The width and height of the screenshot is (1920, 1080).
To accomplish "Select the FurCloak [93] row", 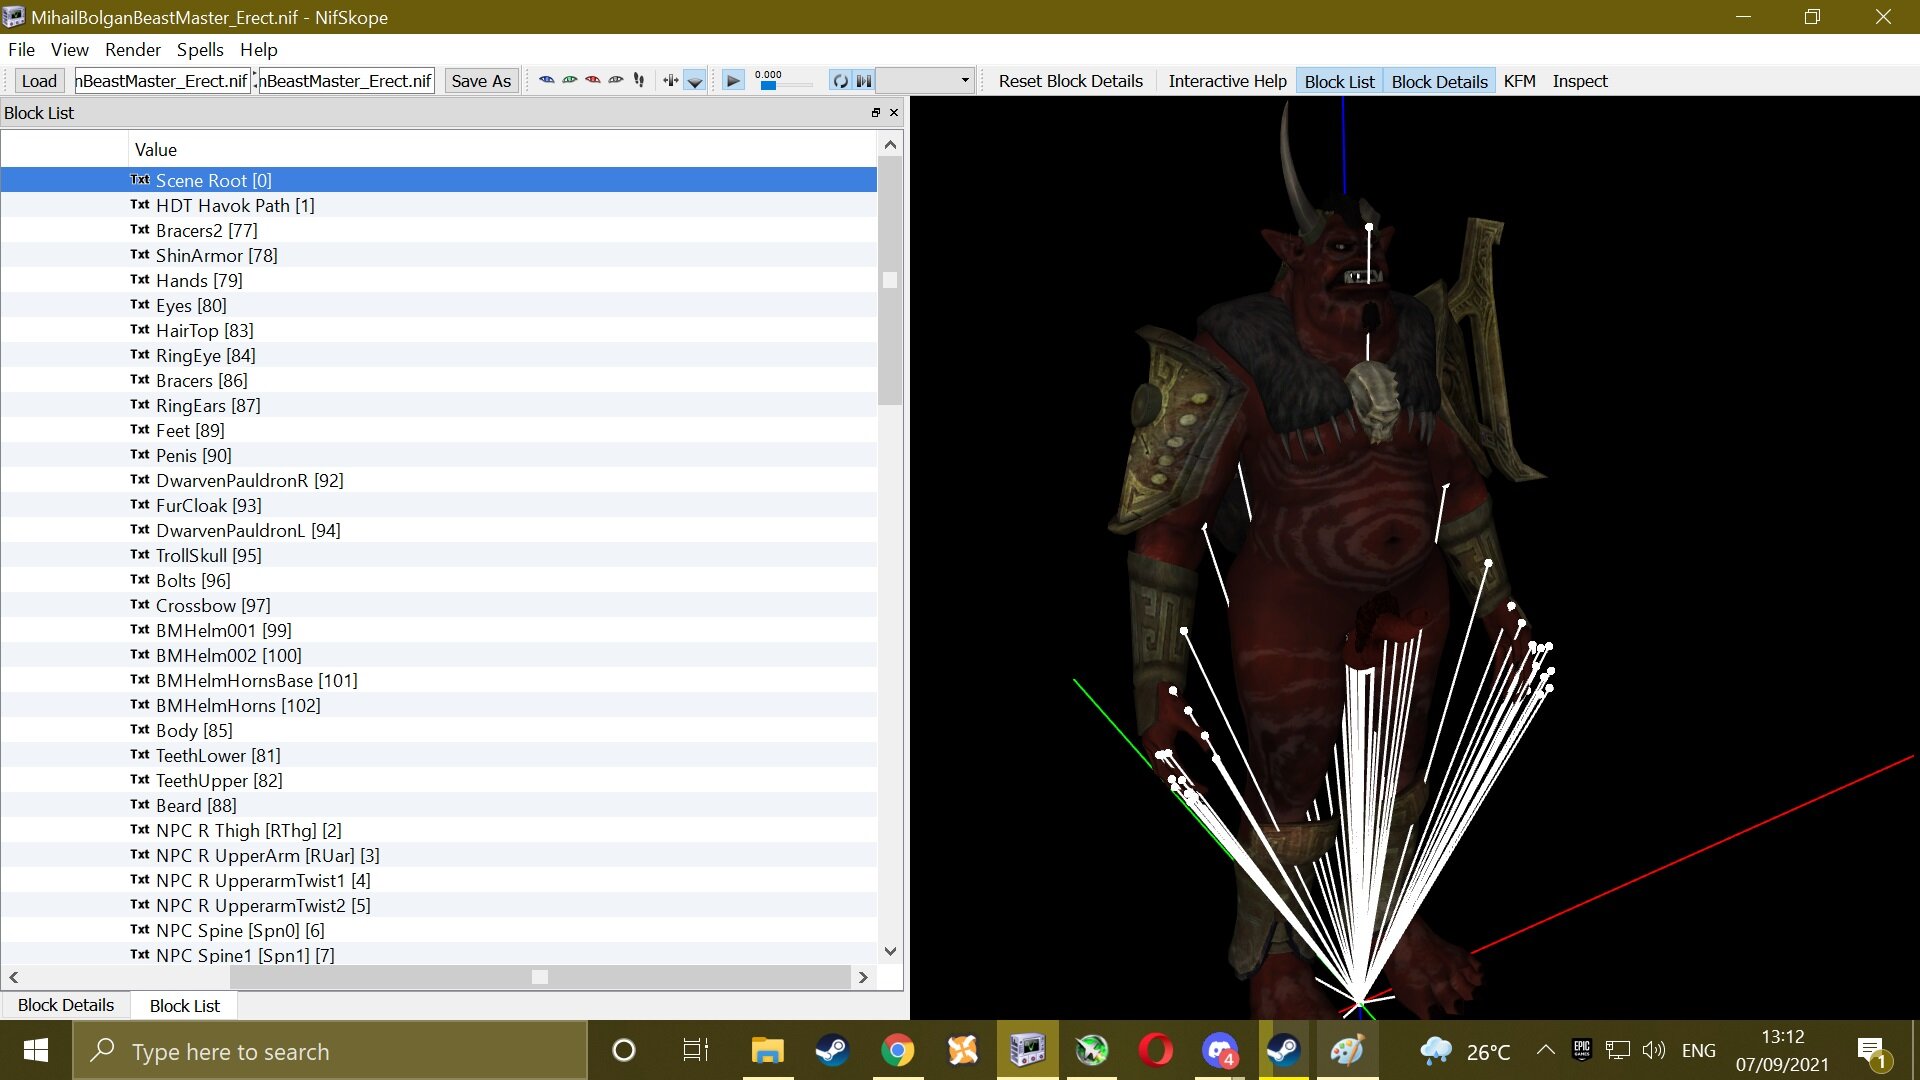I will point(439,505).
